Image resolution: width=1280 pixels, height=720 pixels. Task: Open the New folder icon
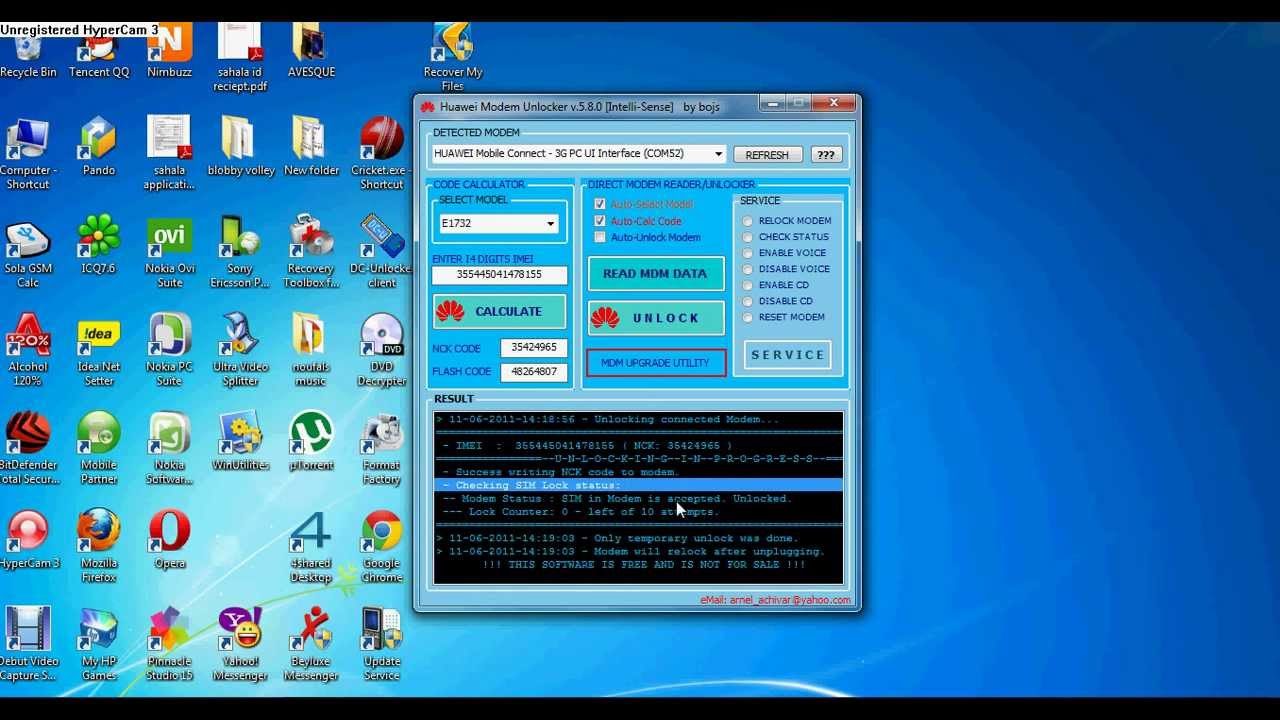coord(311,146)
